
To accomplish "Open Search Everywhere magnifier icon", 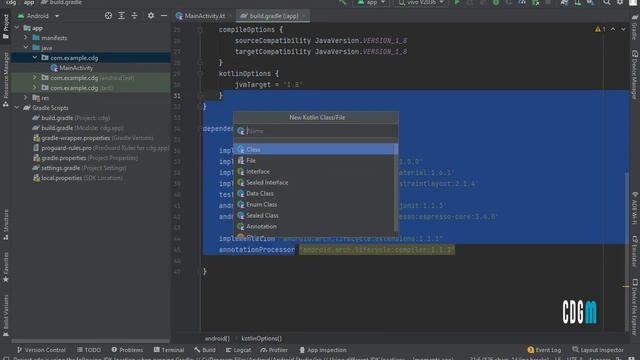I will coord(607,2).
